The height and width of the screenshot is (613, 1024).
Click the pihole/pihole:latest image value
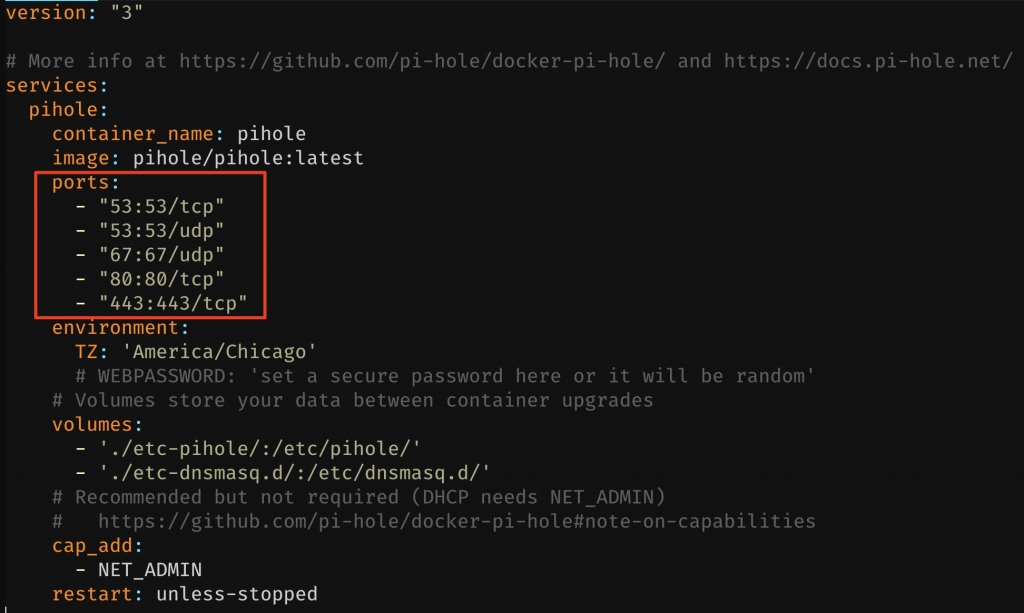pyautogui.click(x=248, y=158)
